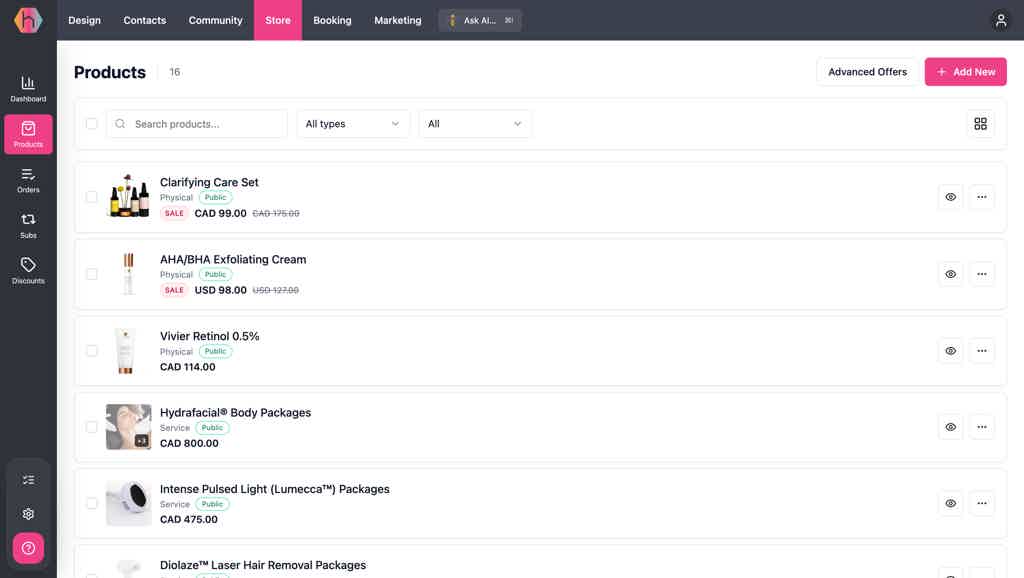Click SALE badge on AHA/BHA Exfoliating Cream
This screenshot has width=1024, height=578.
[174, 291]
